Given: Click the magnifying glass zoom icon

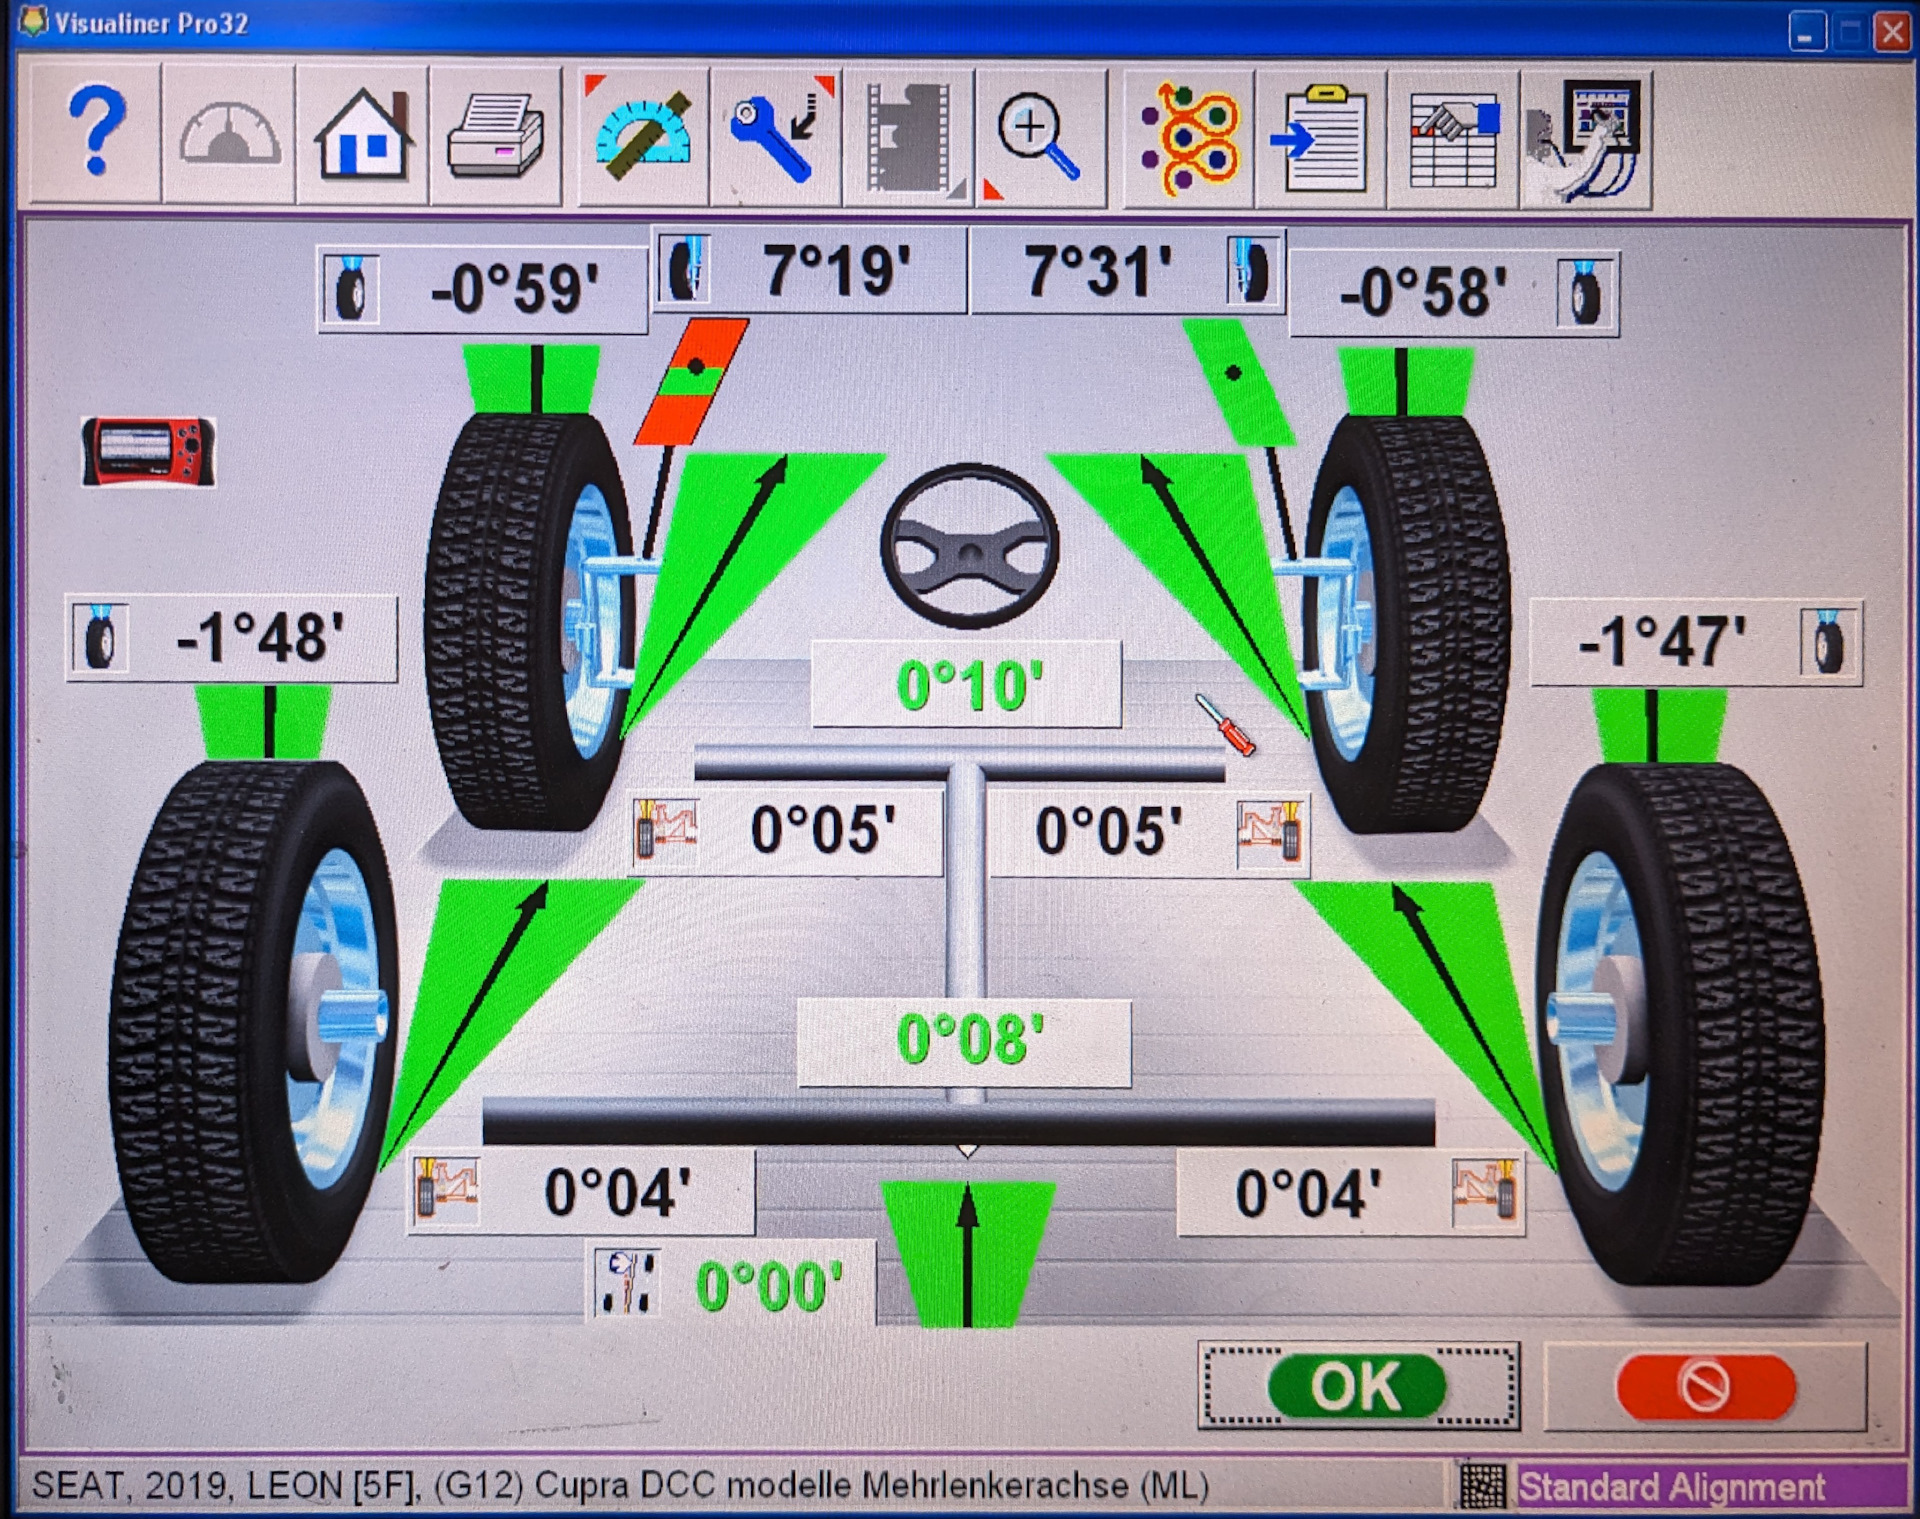Looking at the screenshot, I should pyautogui.click(x=1041, y=137).
